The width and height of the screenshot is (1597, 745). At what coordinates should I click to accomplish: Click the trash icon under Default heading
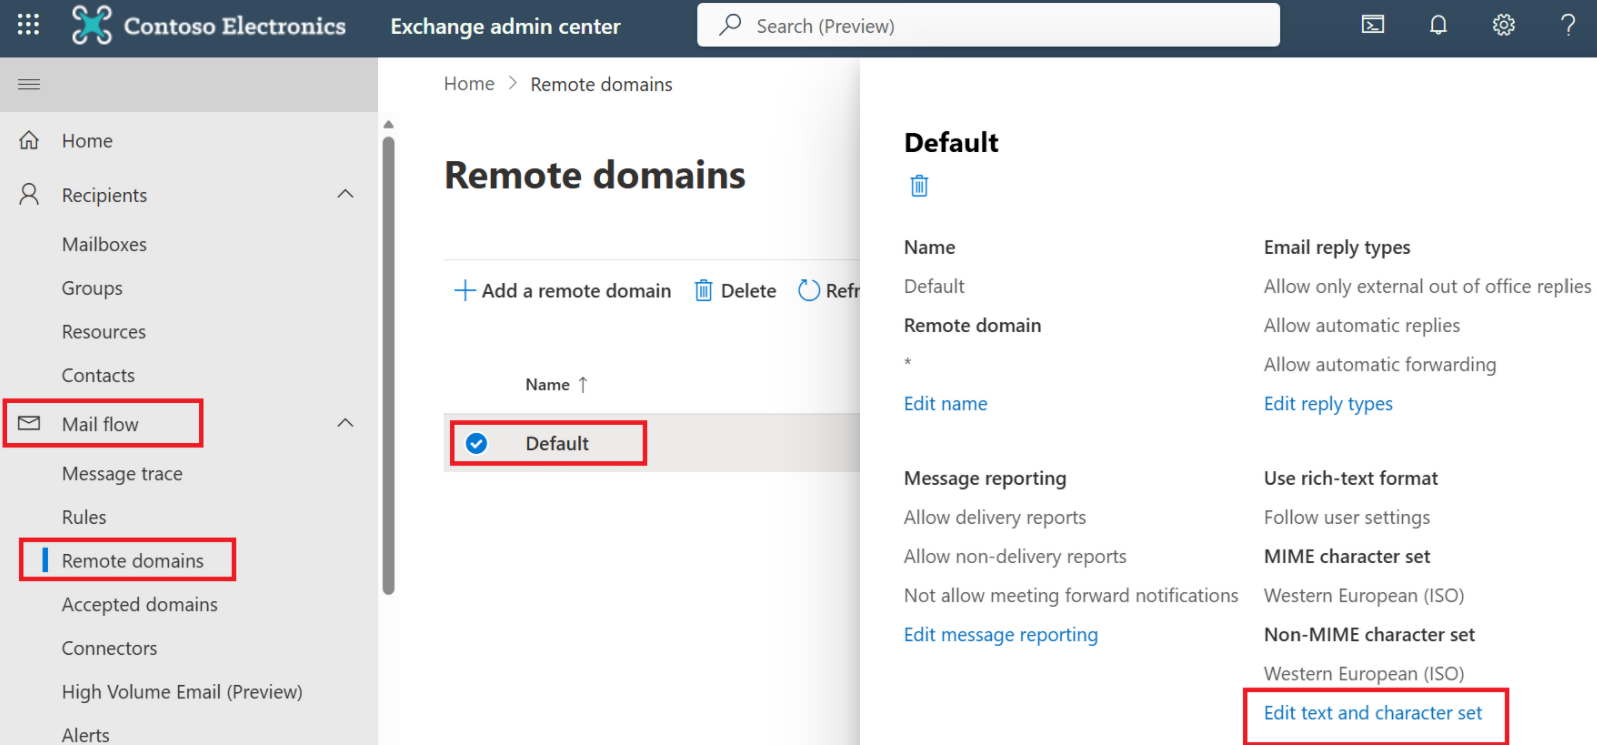point(919,186)
